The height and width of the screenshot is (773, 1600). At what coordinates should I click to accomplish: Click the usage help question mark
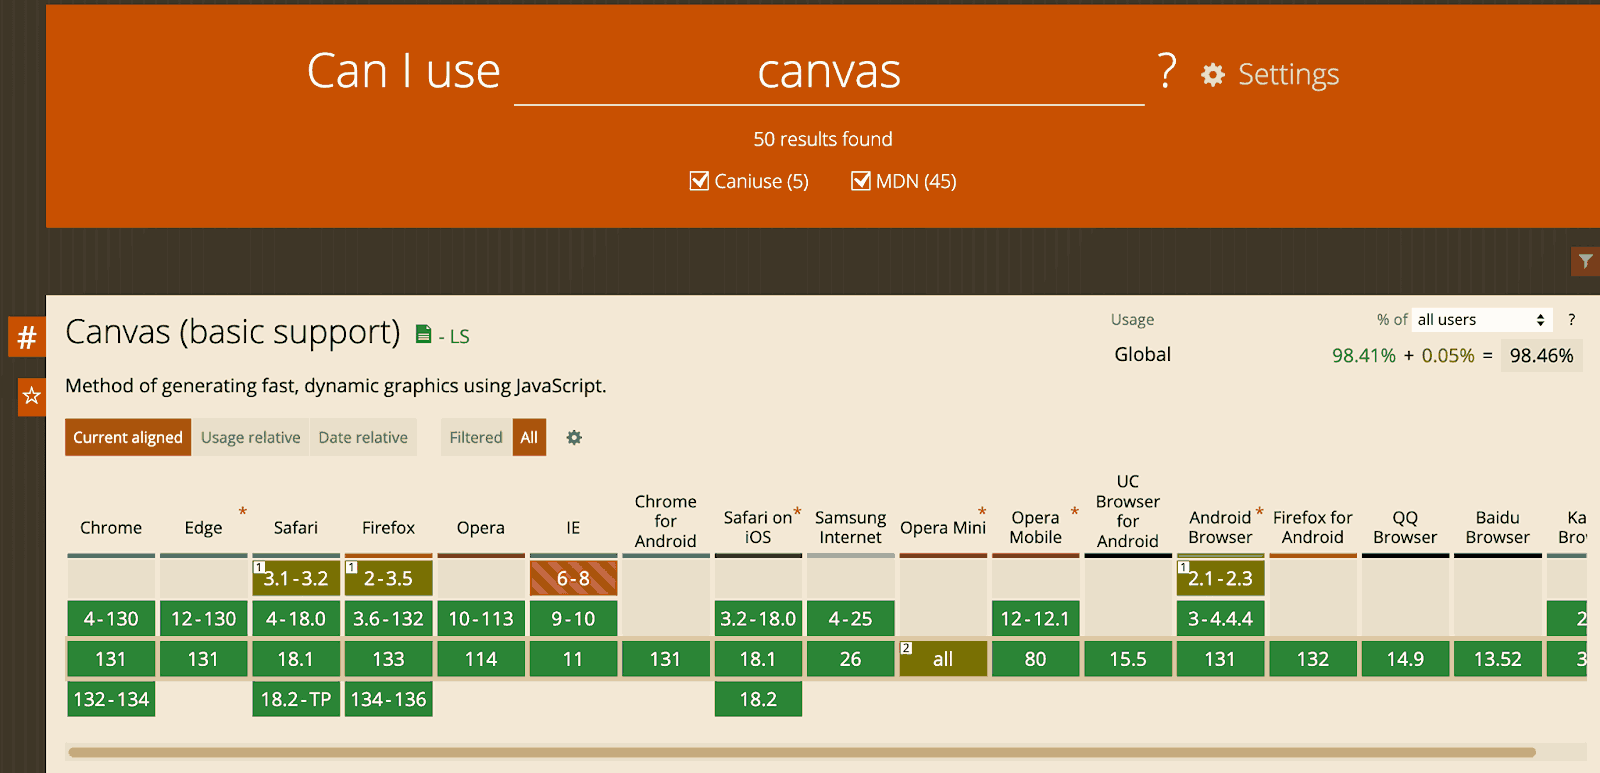[x=1571, y=319]
